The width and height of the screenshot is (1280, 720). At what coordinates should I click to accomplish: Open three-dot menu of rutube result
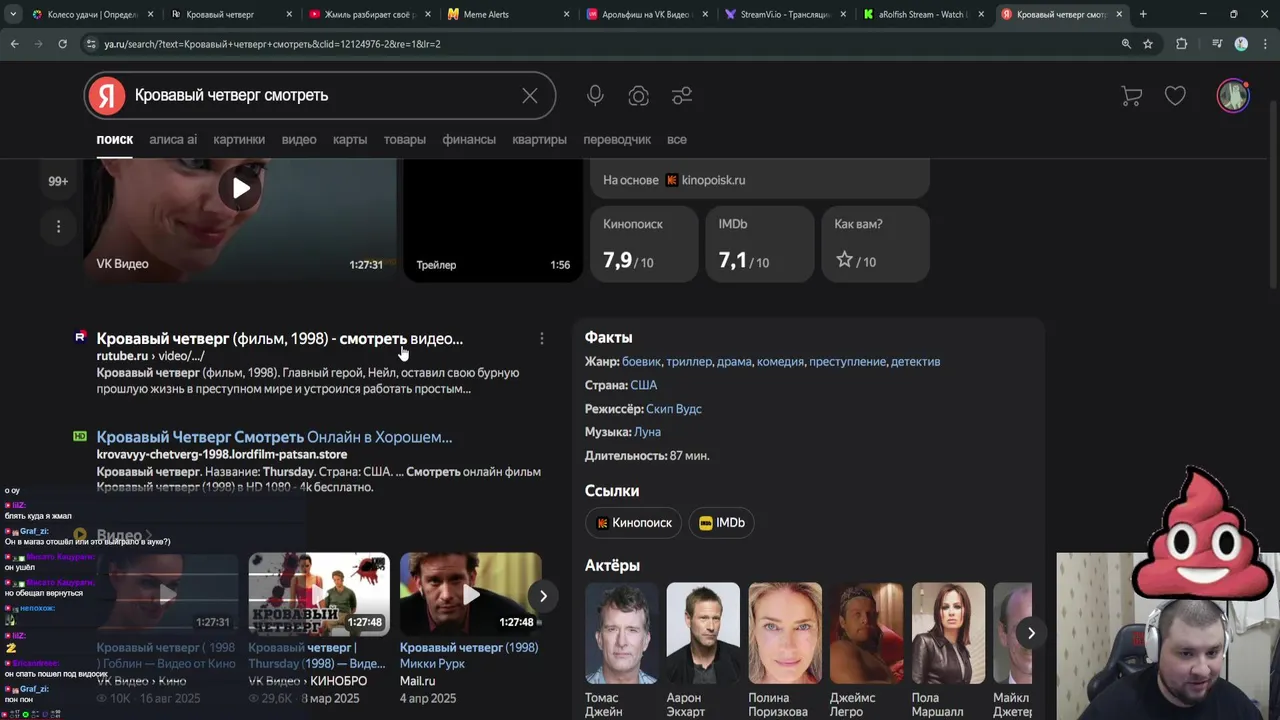(x=542, y=339)
